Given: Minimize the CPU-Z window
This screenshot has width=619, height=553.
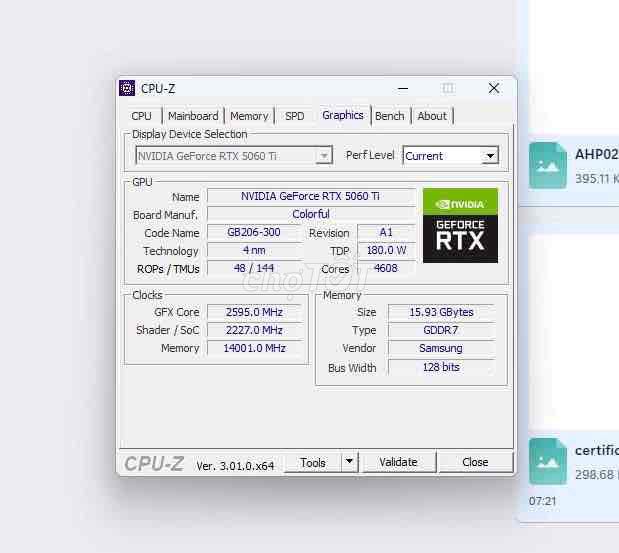Looking at the screenshot, I should [403, 88].
